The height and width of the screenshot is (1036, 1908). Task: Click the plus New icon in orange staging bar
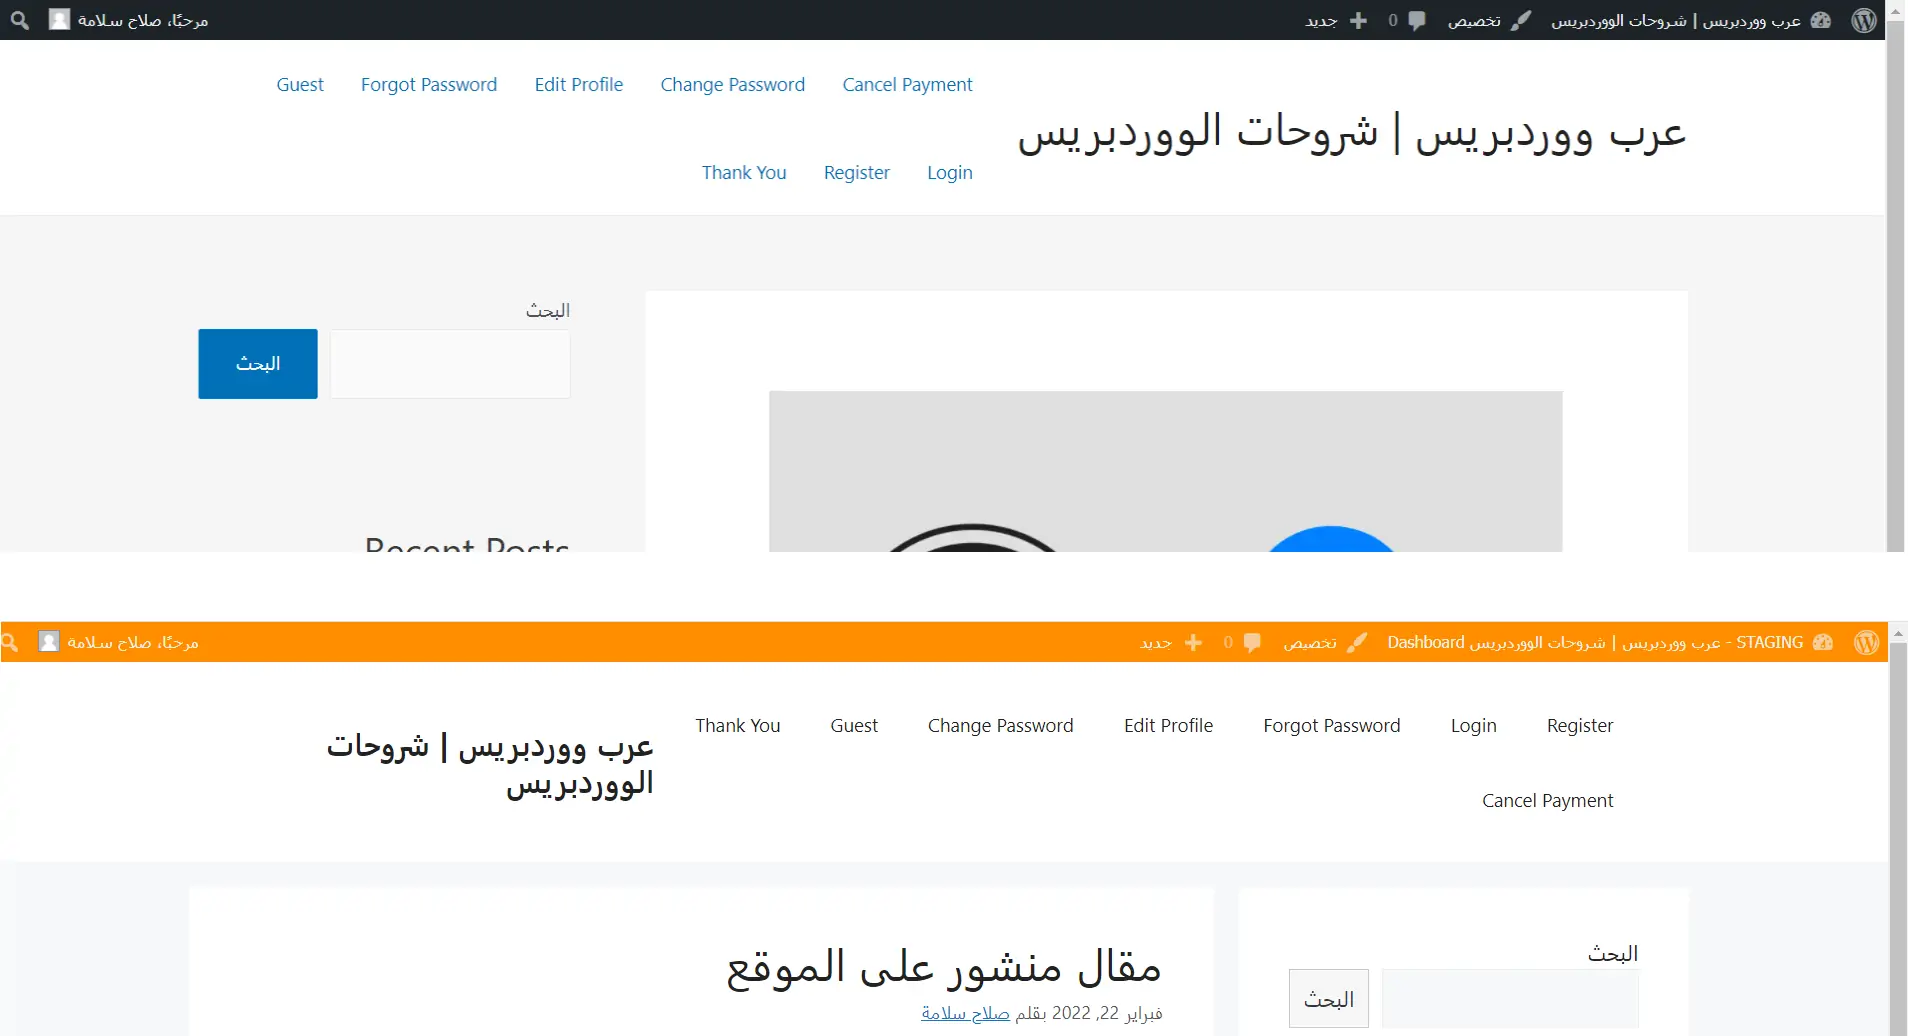[1193, 642]
